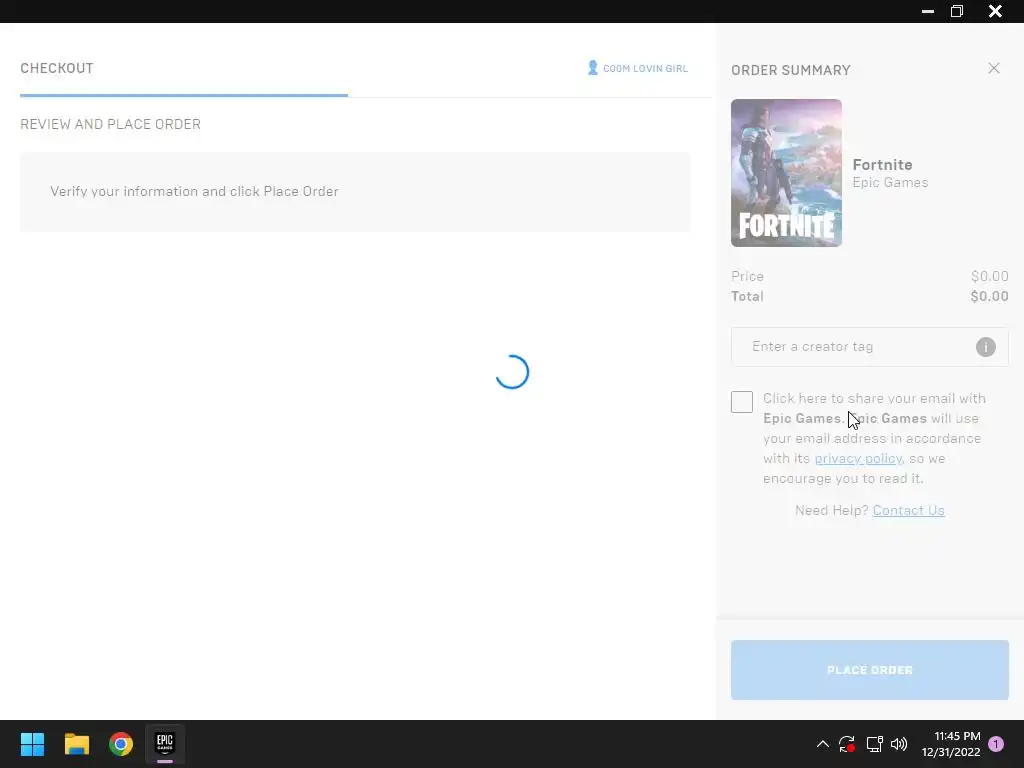
Task: Click the account user icon
Action: coord(592,68)
